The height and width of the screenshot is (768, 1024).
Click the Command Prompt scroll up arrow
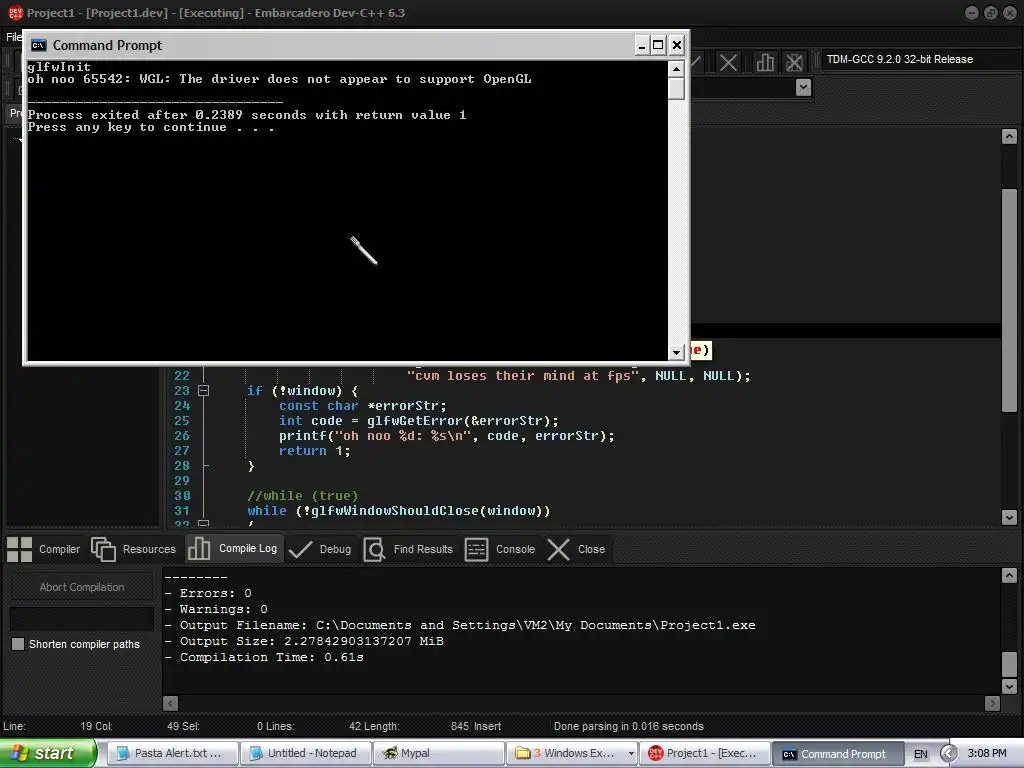(x=677, y=69)
